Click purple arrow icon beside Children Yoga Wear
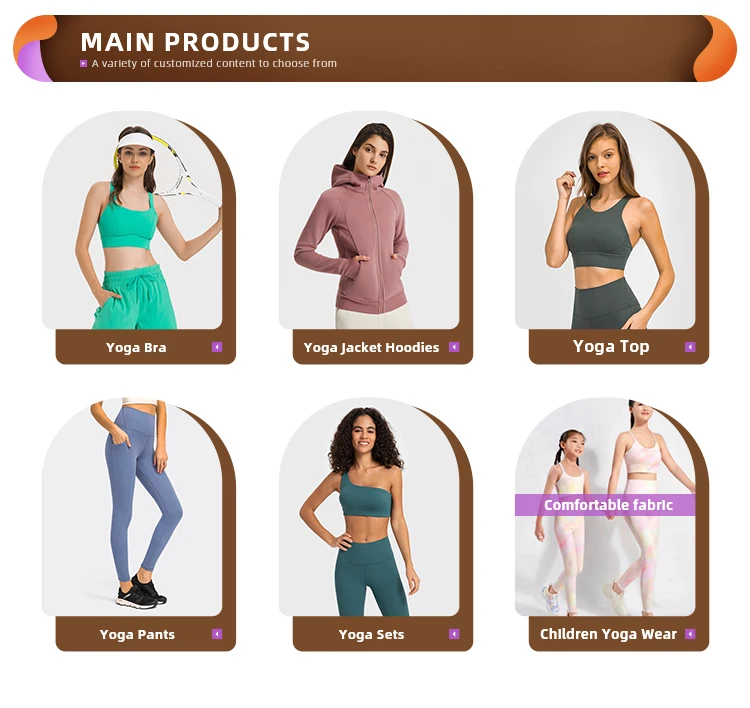The width and height of the screenshot is (750, 708). [x=690, y=634]
